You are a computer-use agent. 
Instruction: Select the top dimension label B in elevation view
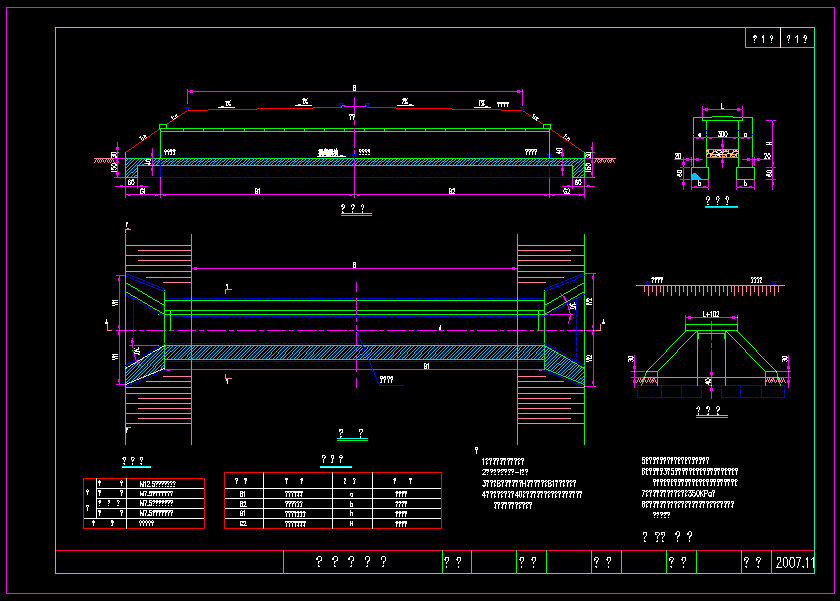coord(354,88)
